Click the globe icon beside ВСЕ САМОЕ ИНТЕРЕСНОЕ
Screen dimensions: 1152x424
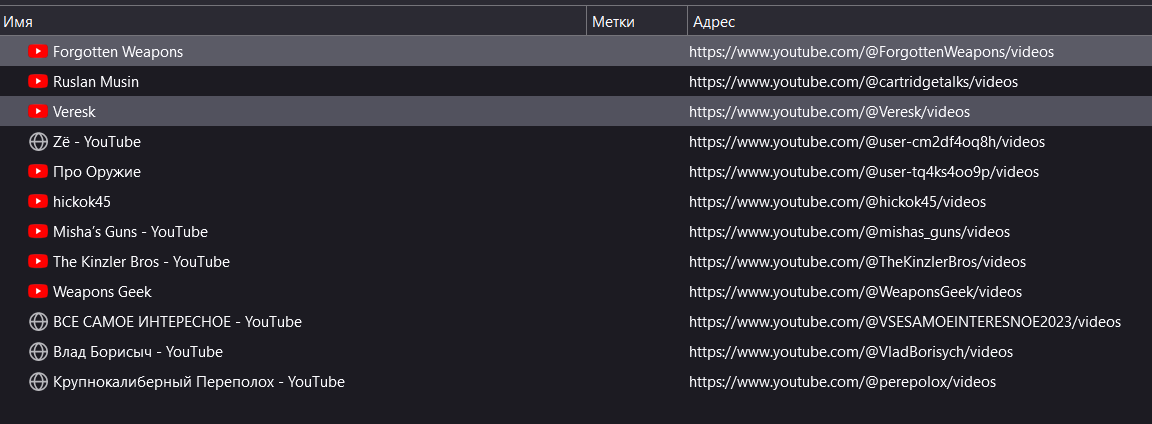[38, 322]
